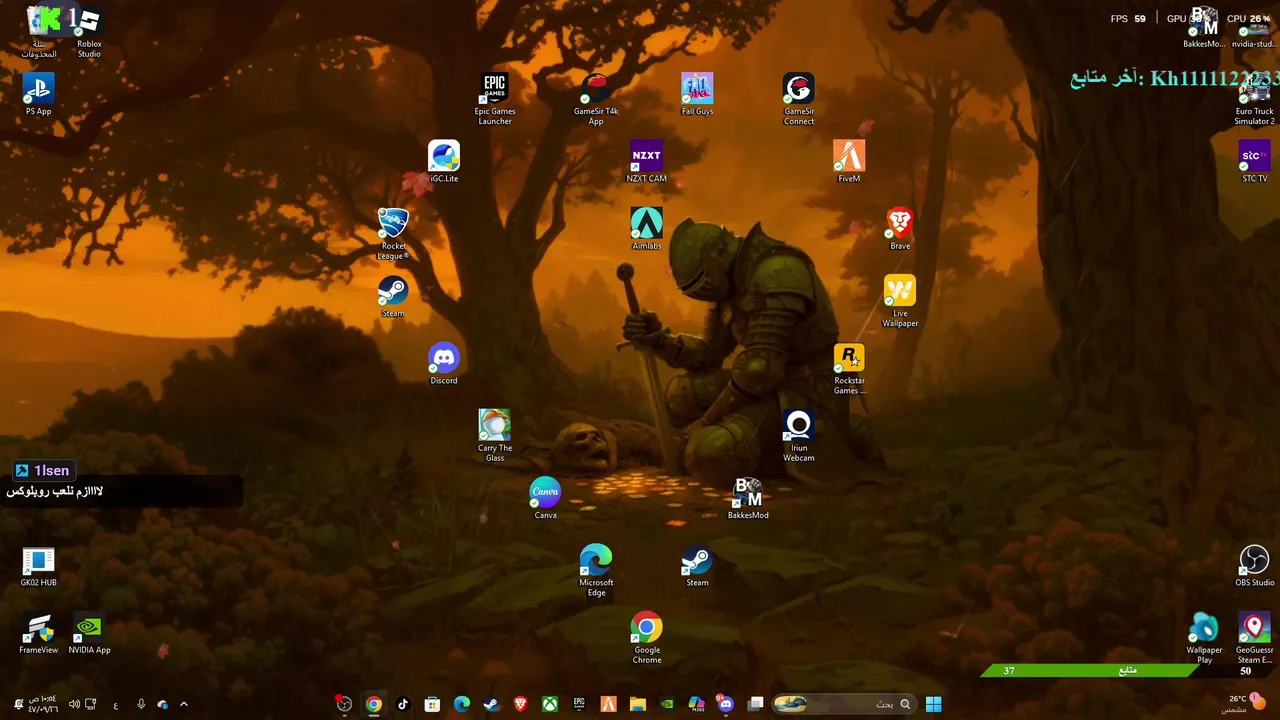Open Task View on the taskbar
This screenshot has width=1280, height=720.
point(756,704)
